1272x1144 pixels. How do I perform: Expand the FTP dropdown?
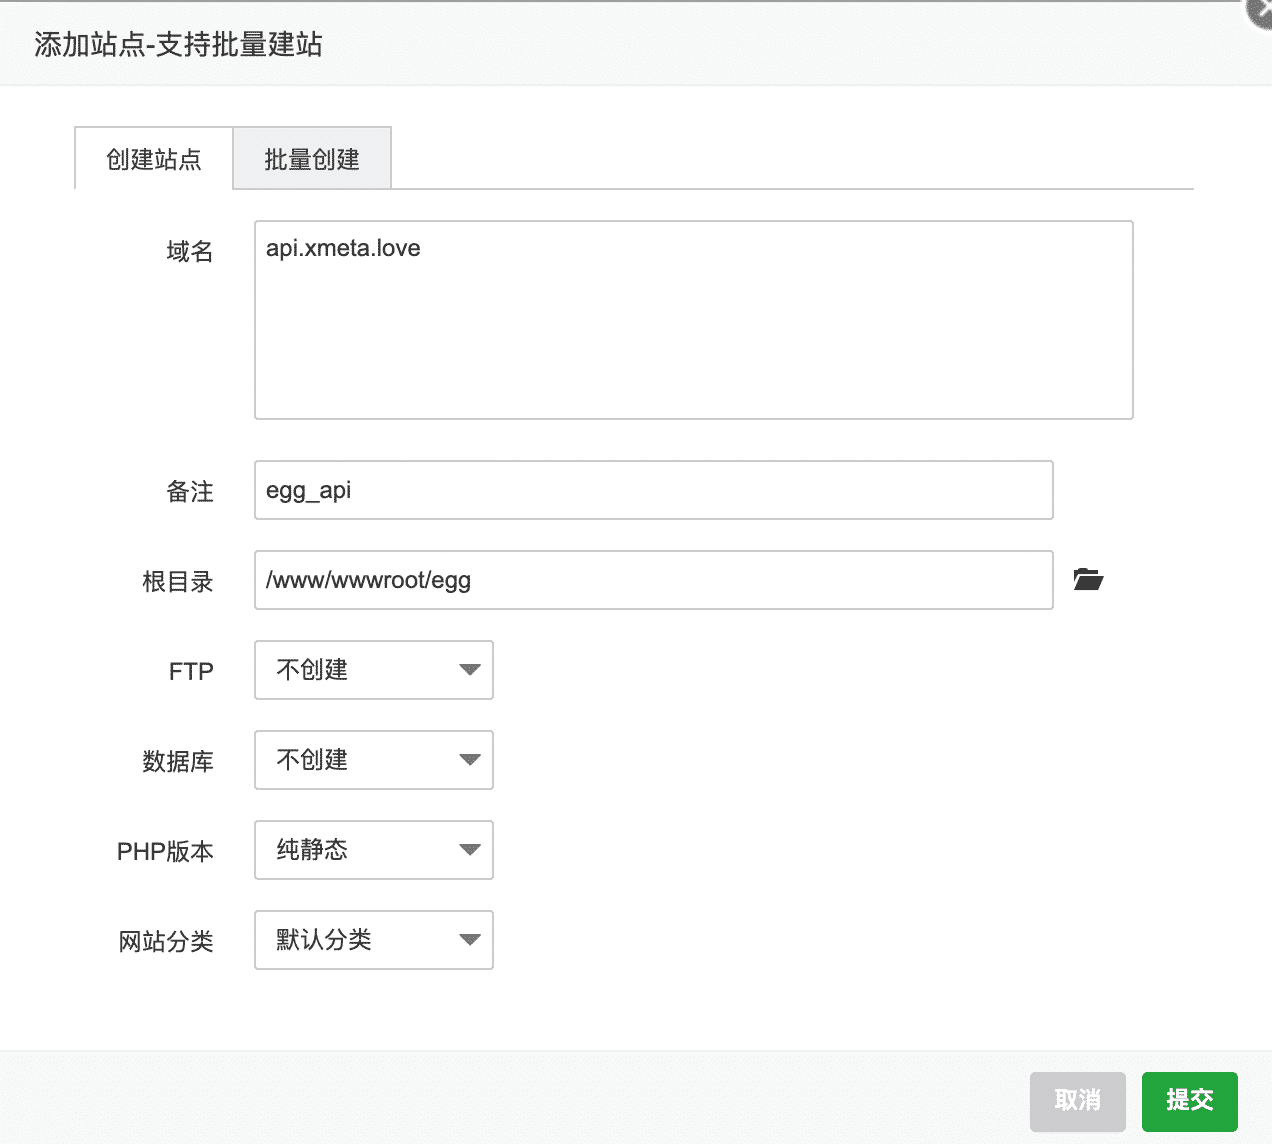tap(374, 670)
